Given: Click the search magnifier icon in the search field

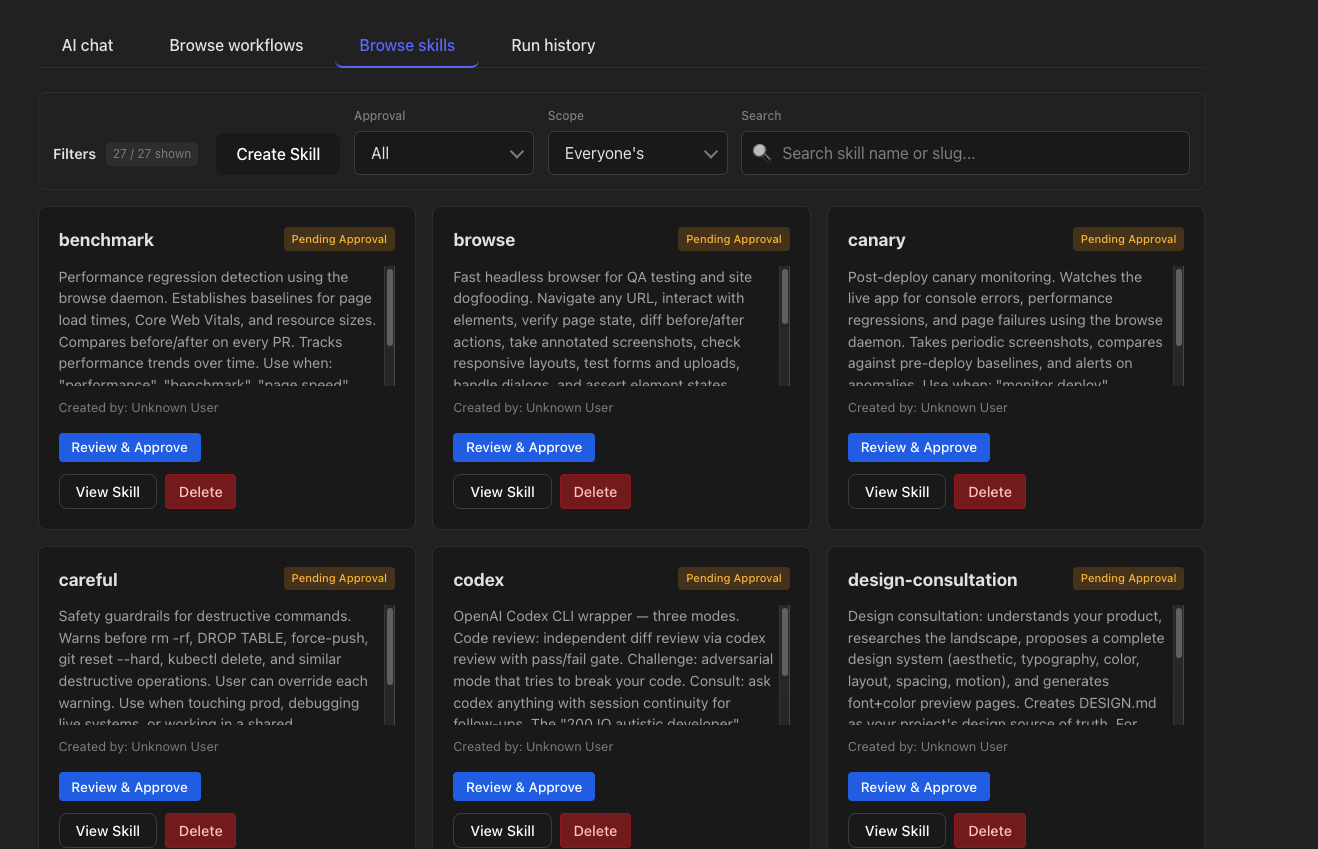Looking at the screenshot, I should click(x=761, y=153).
